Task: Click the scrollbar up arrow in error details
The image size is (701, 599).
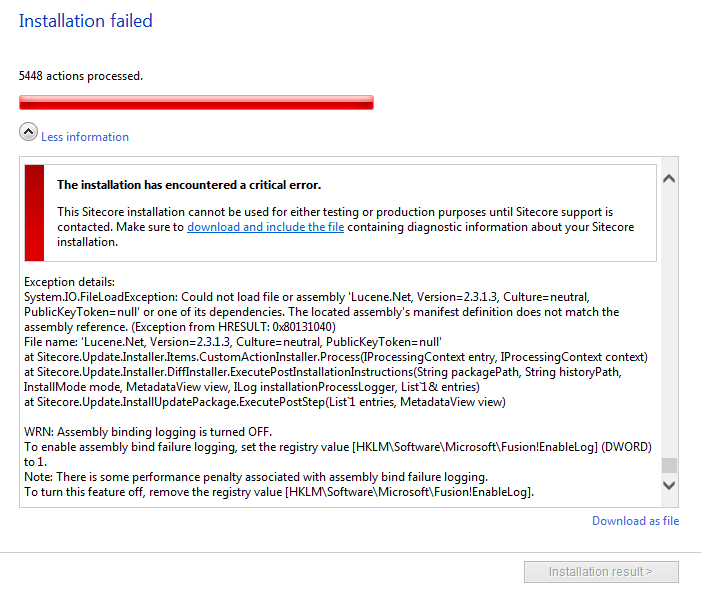Action: [669, 179]
